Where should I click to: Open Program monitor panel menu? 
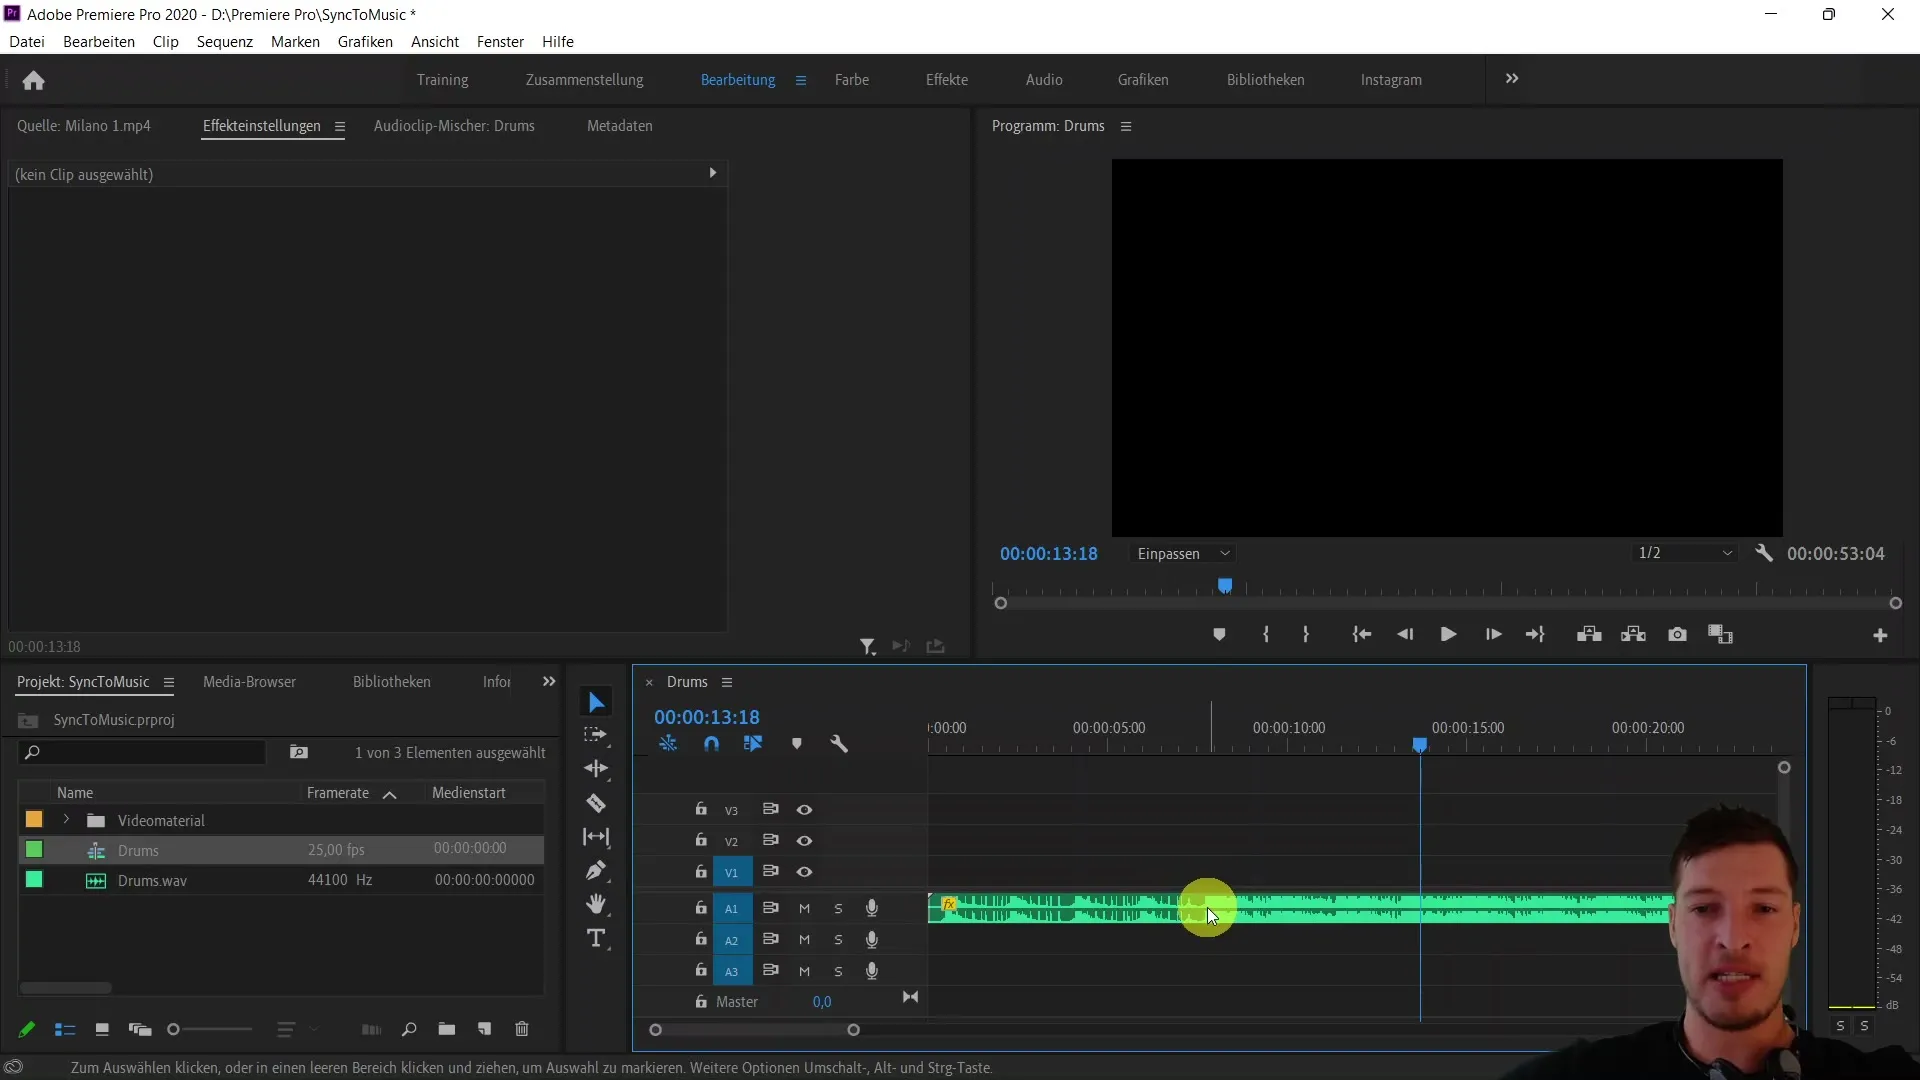tap(1126, 126)
